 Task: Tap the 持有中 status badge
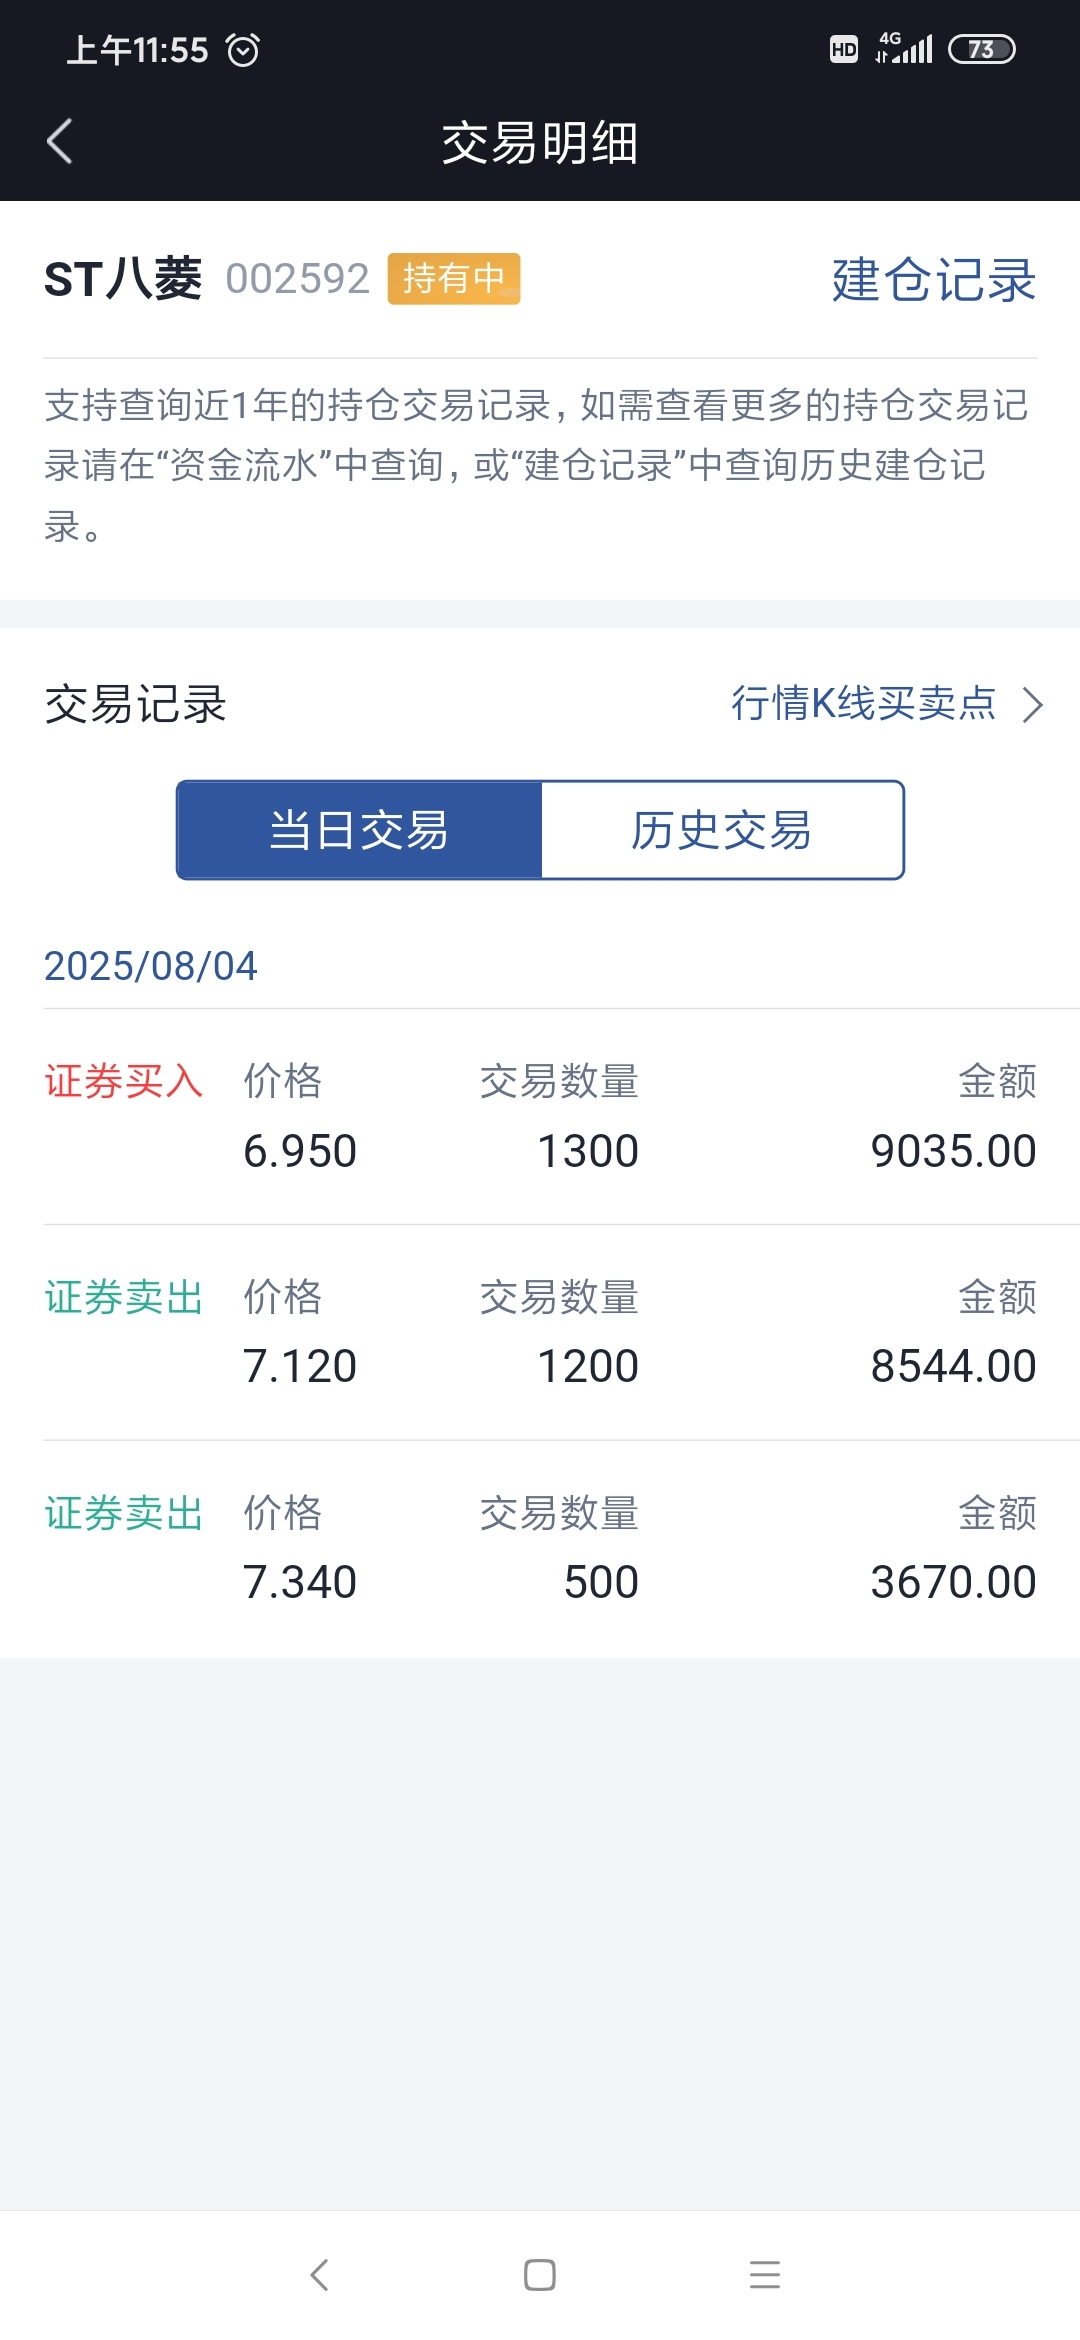(x=454, y=279)
